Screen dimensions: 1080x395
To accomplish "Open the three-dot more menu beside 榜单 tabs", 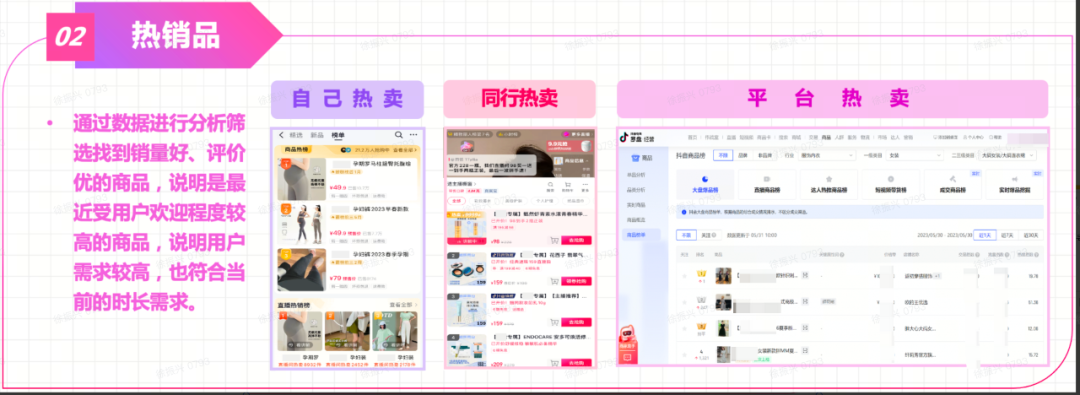I will pyautogui.click(x=413, y=135).
